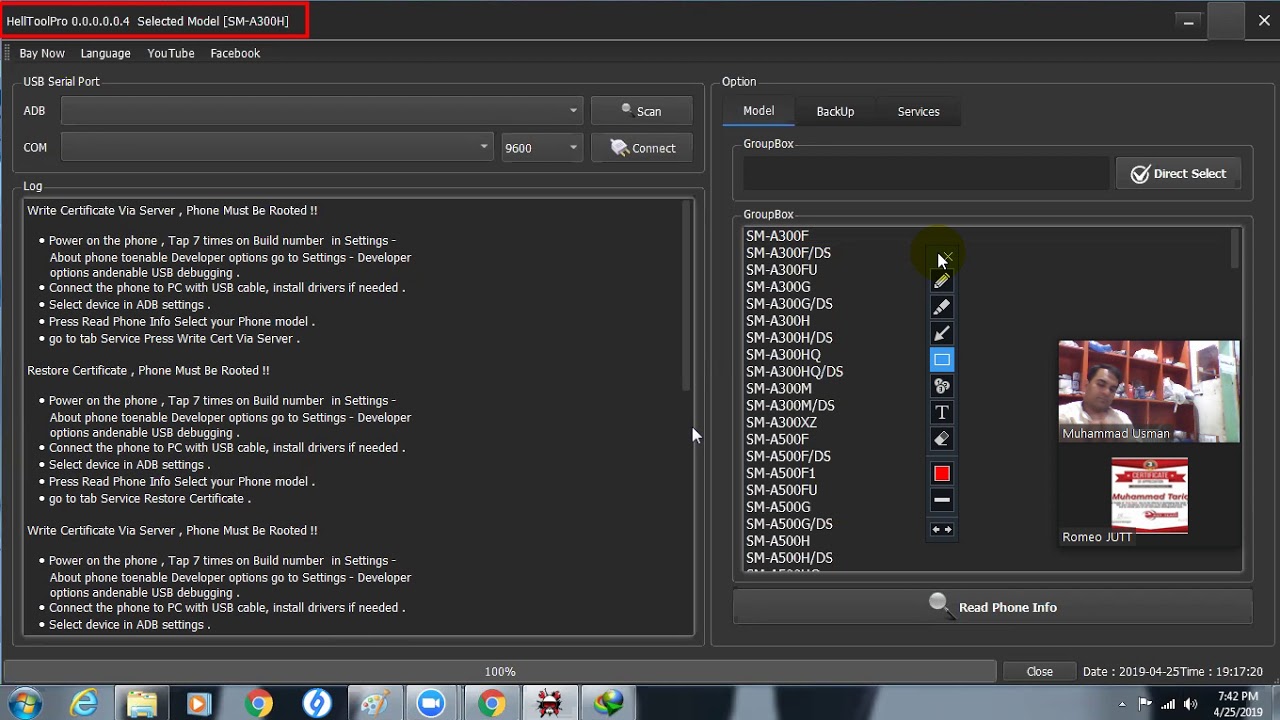The height and width of the screenshot is (720, 1280).
Task: Open the line thickness option
Action: (942, 500)
